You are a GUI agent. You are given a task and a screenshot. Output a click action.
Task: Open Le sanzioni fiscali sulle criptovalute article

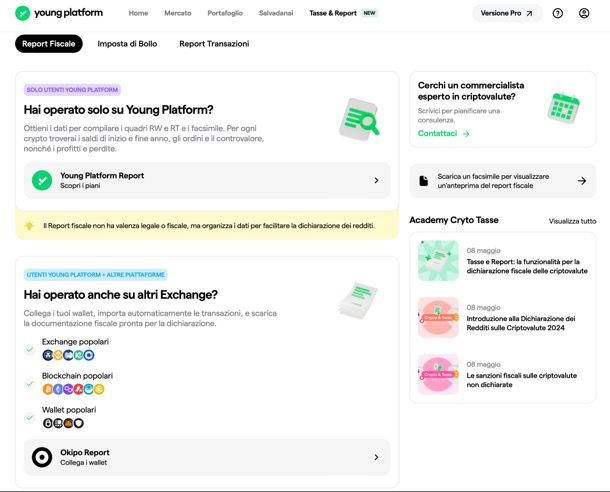click(x=521, y=380)
